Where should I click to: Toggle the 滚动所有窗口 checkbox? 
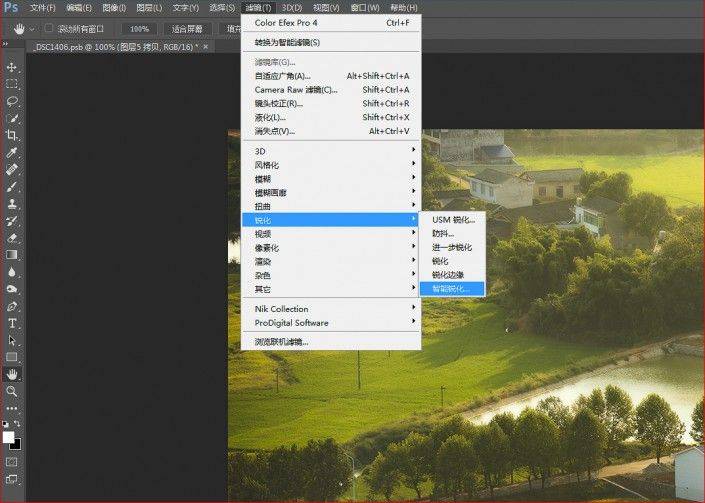[49, 28]
